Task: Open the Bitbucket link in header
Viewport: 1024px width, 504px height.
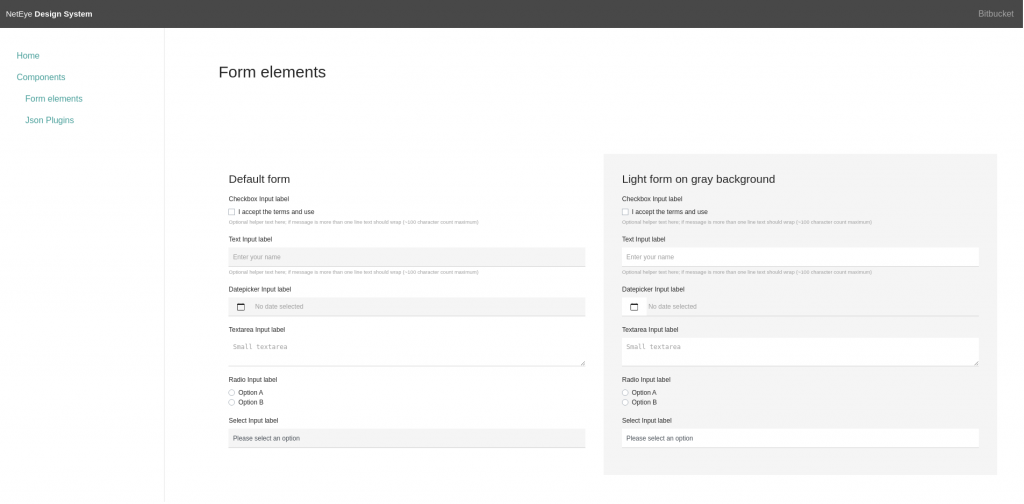Action: [x=995, y=14]
